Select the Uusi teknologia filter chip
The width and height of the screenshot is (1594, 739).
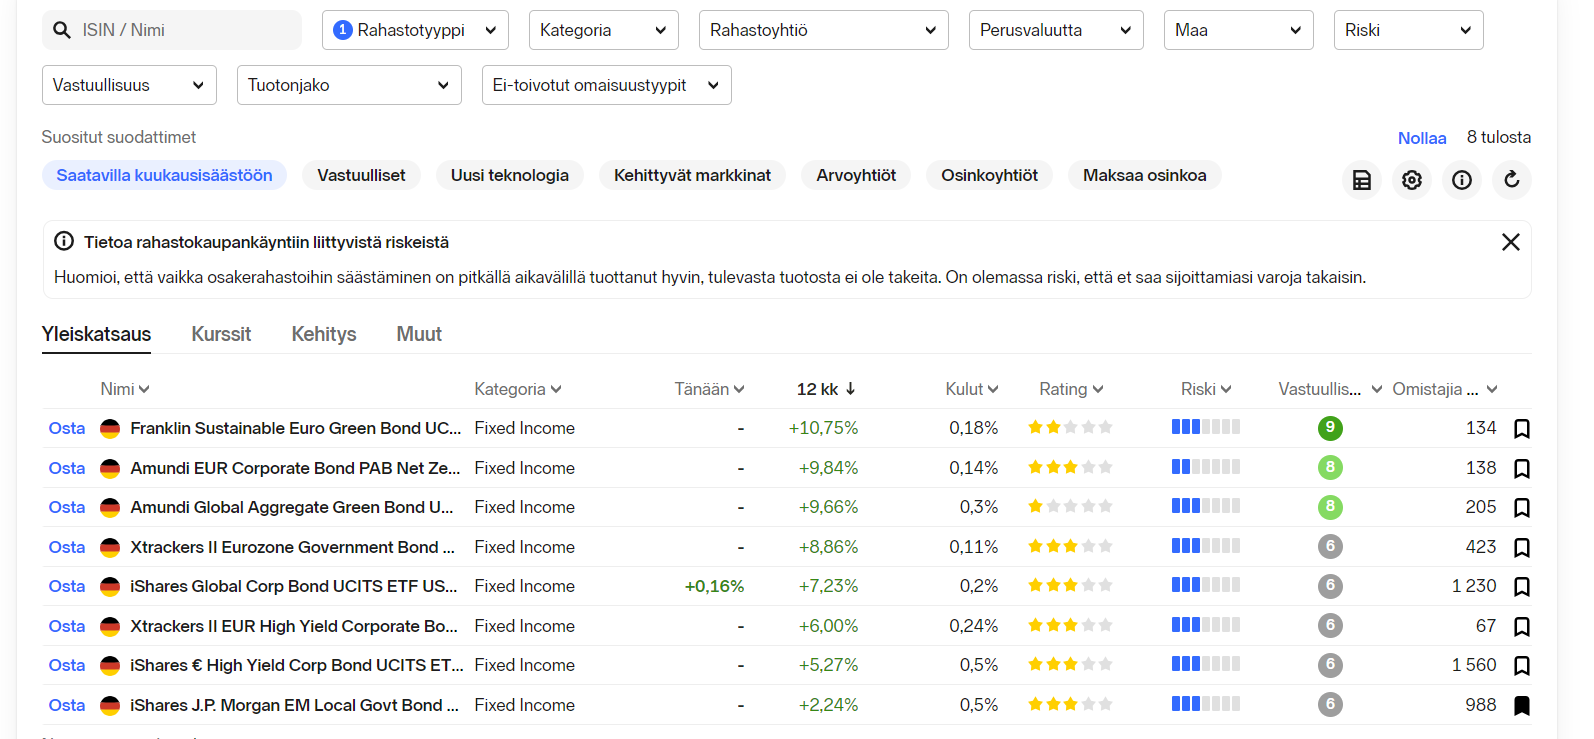(x=510, y=175)
